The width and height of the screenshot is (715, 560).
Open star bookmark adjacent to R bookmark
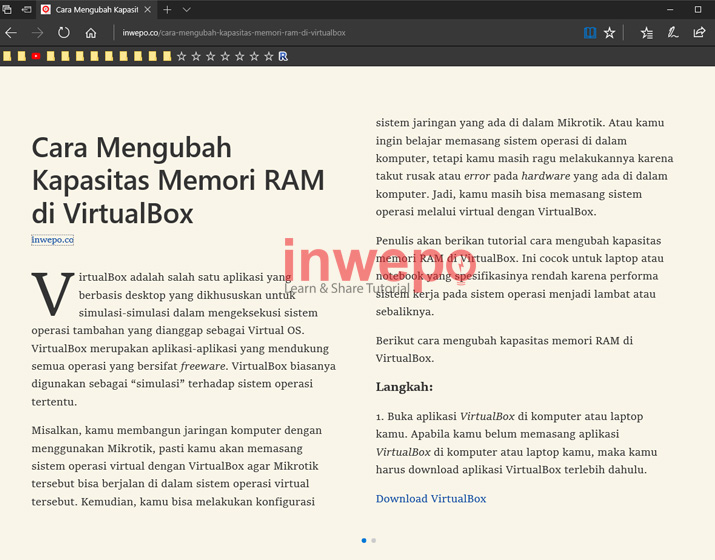coord(269,56)
